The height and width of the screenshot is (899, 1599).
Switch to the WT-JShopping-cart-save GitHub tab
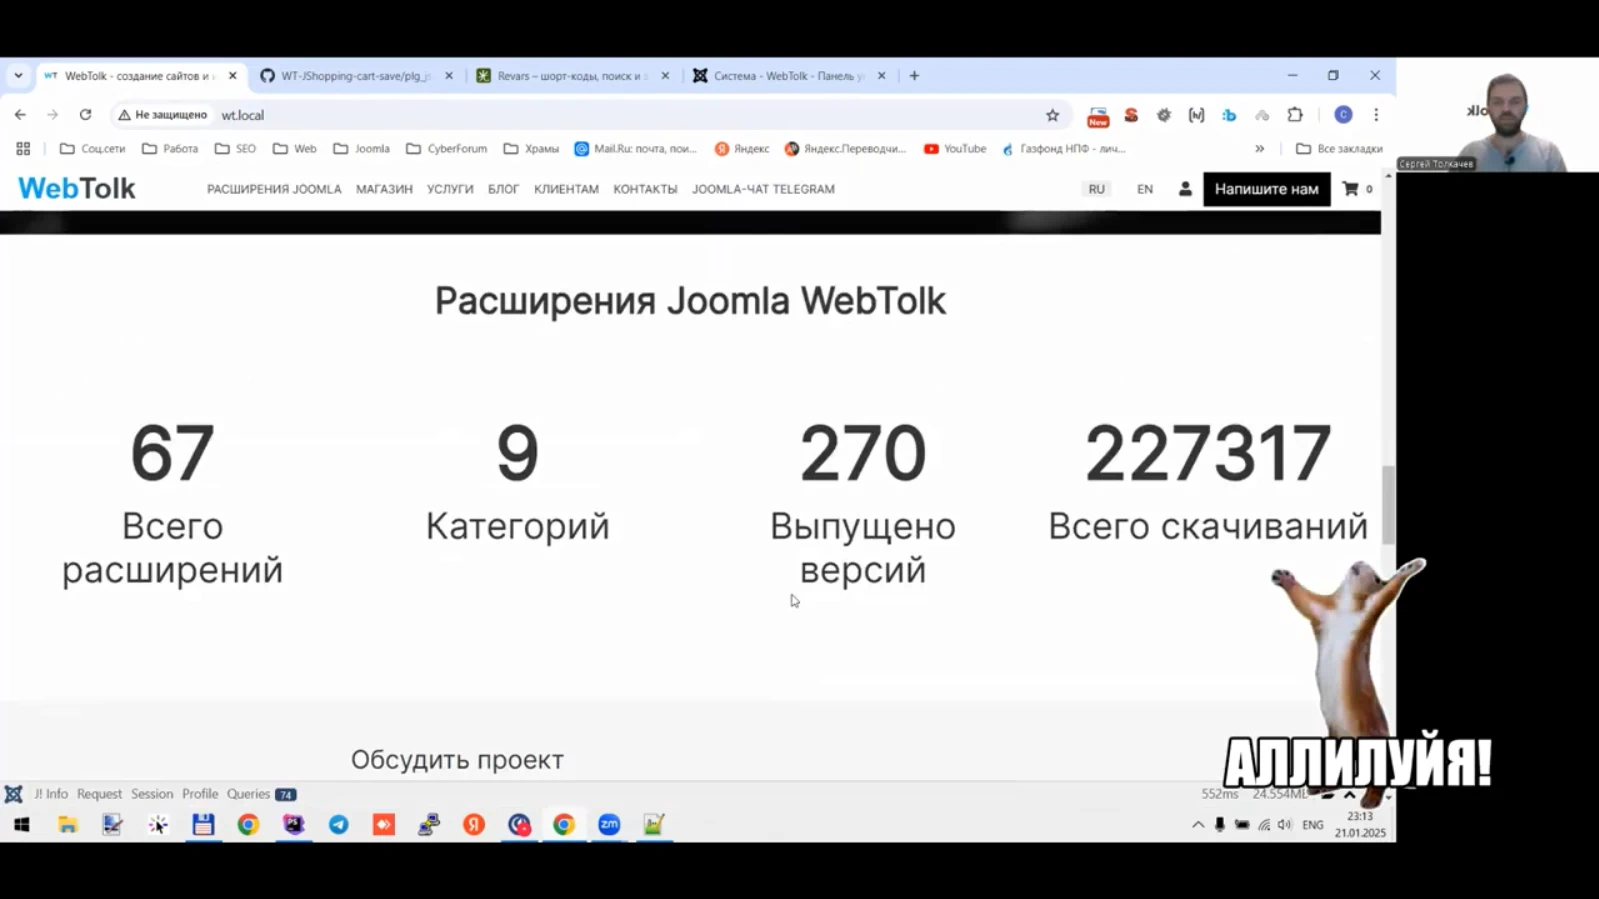point(354,76)
